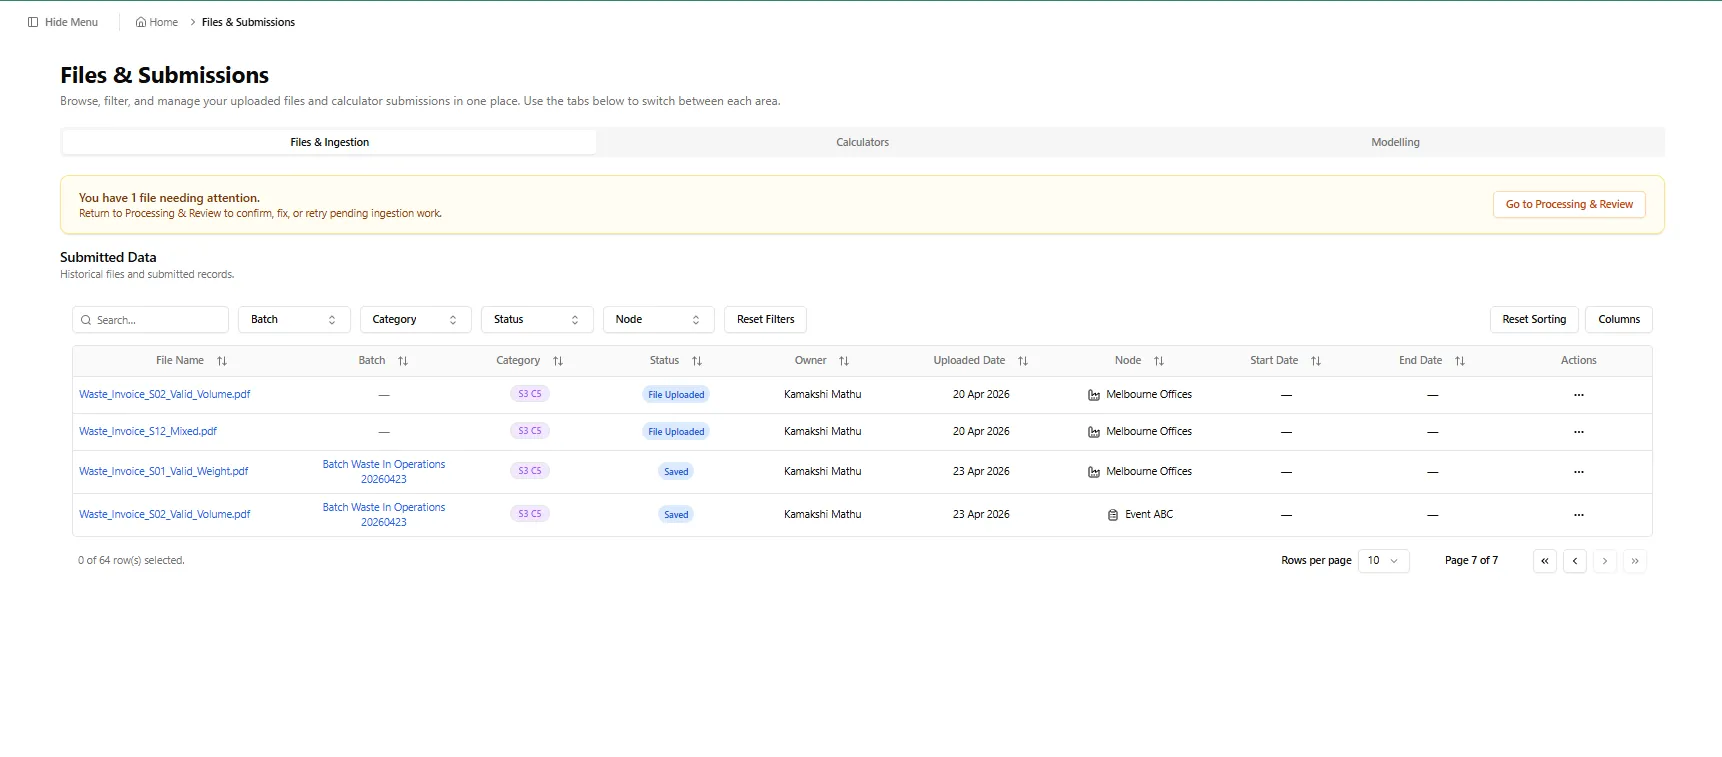The width and height of the screenshot is (1722, 757).
Task: Open the Category filter dropdown
Action: [x=415, y=320]
